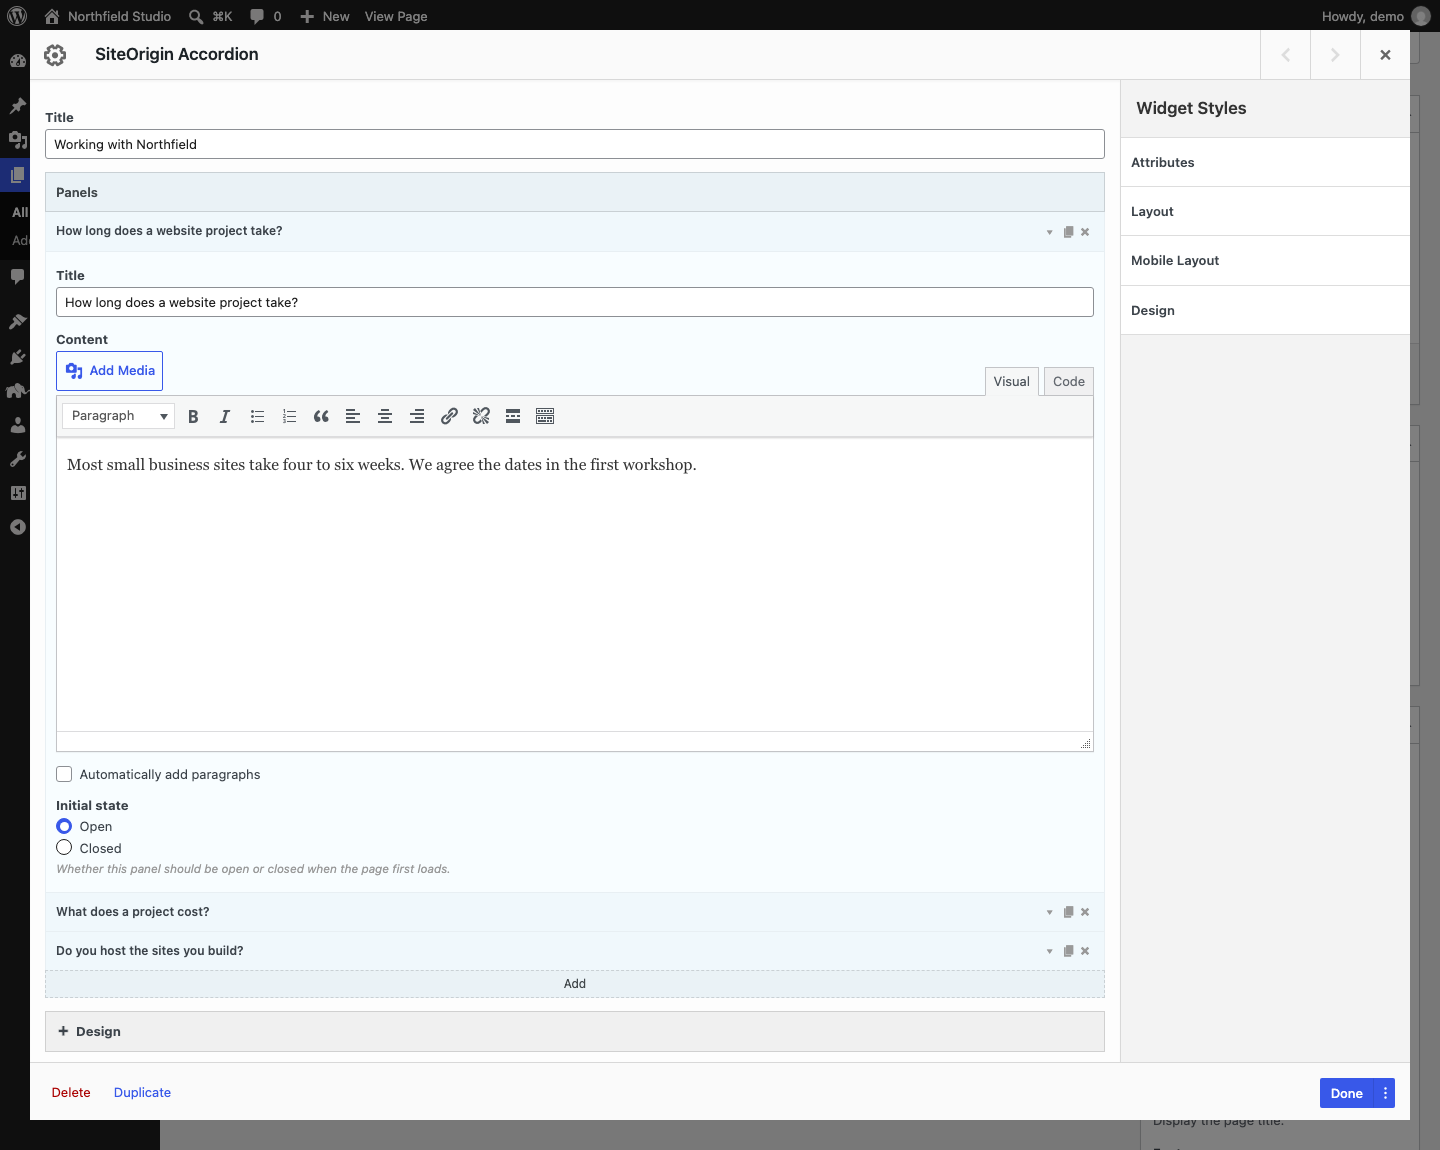Screen dimensions: 1440x1150
Task: Insert numbered list in editor
Action: pyautogui.click(x=289, y=416)
